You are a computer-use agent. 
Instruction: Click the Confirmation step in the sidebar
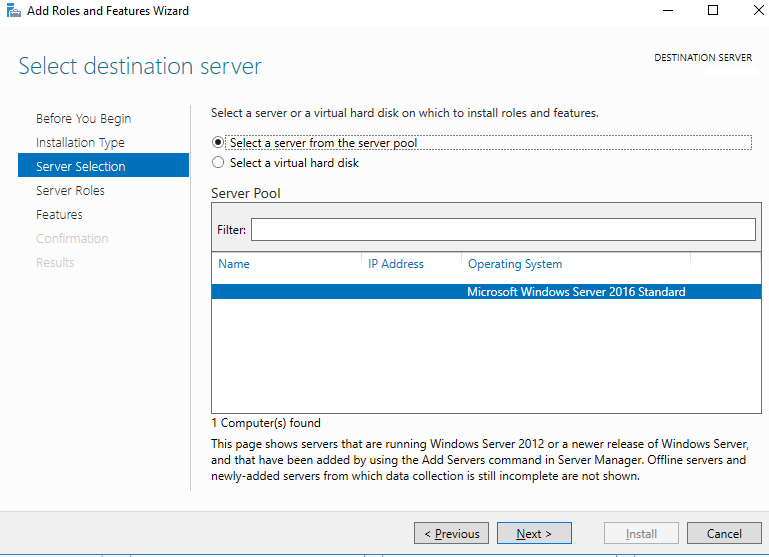tap(72, 238)
